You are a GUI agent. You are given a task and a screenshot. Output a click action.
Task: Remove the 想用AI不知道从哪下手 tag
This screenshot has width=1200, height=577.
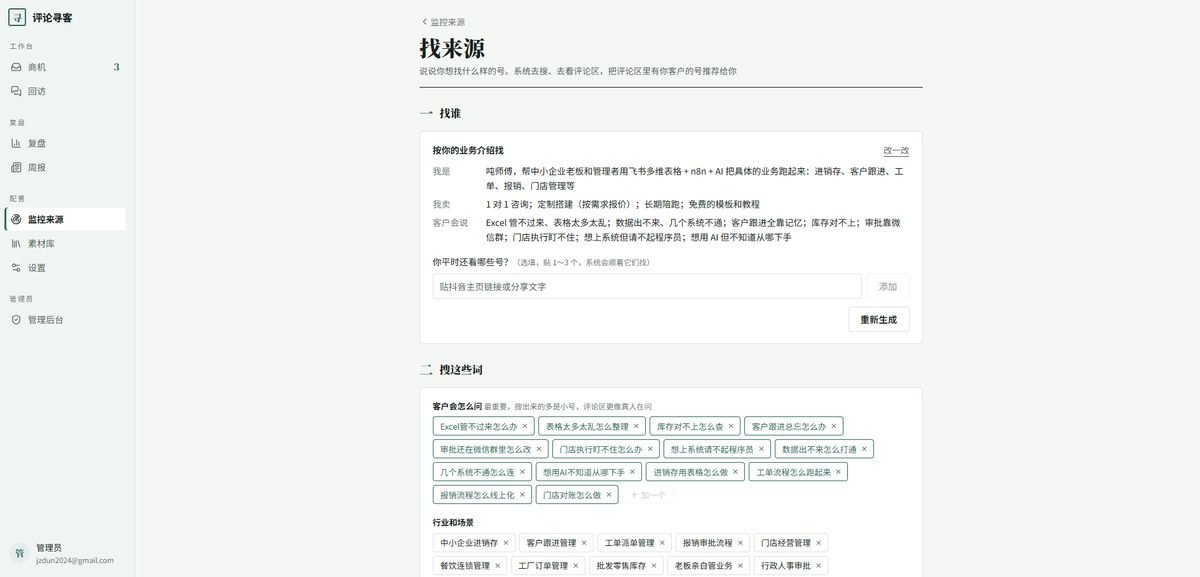(631, 472)
